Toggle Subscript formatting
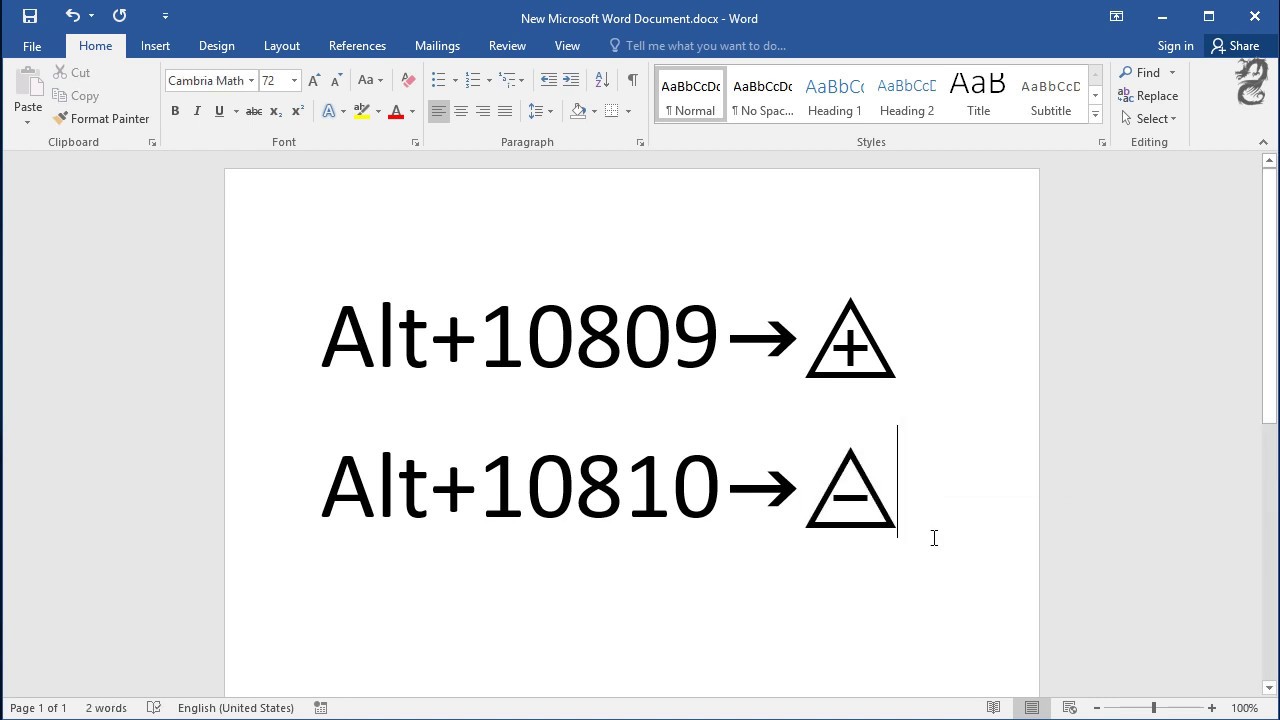The height and width of the screenshot is (720, 1280). pyautogui.click(x=276, y=111)
